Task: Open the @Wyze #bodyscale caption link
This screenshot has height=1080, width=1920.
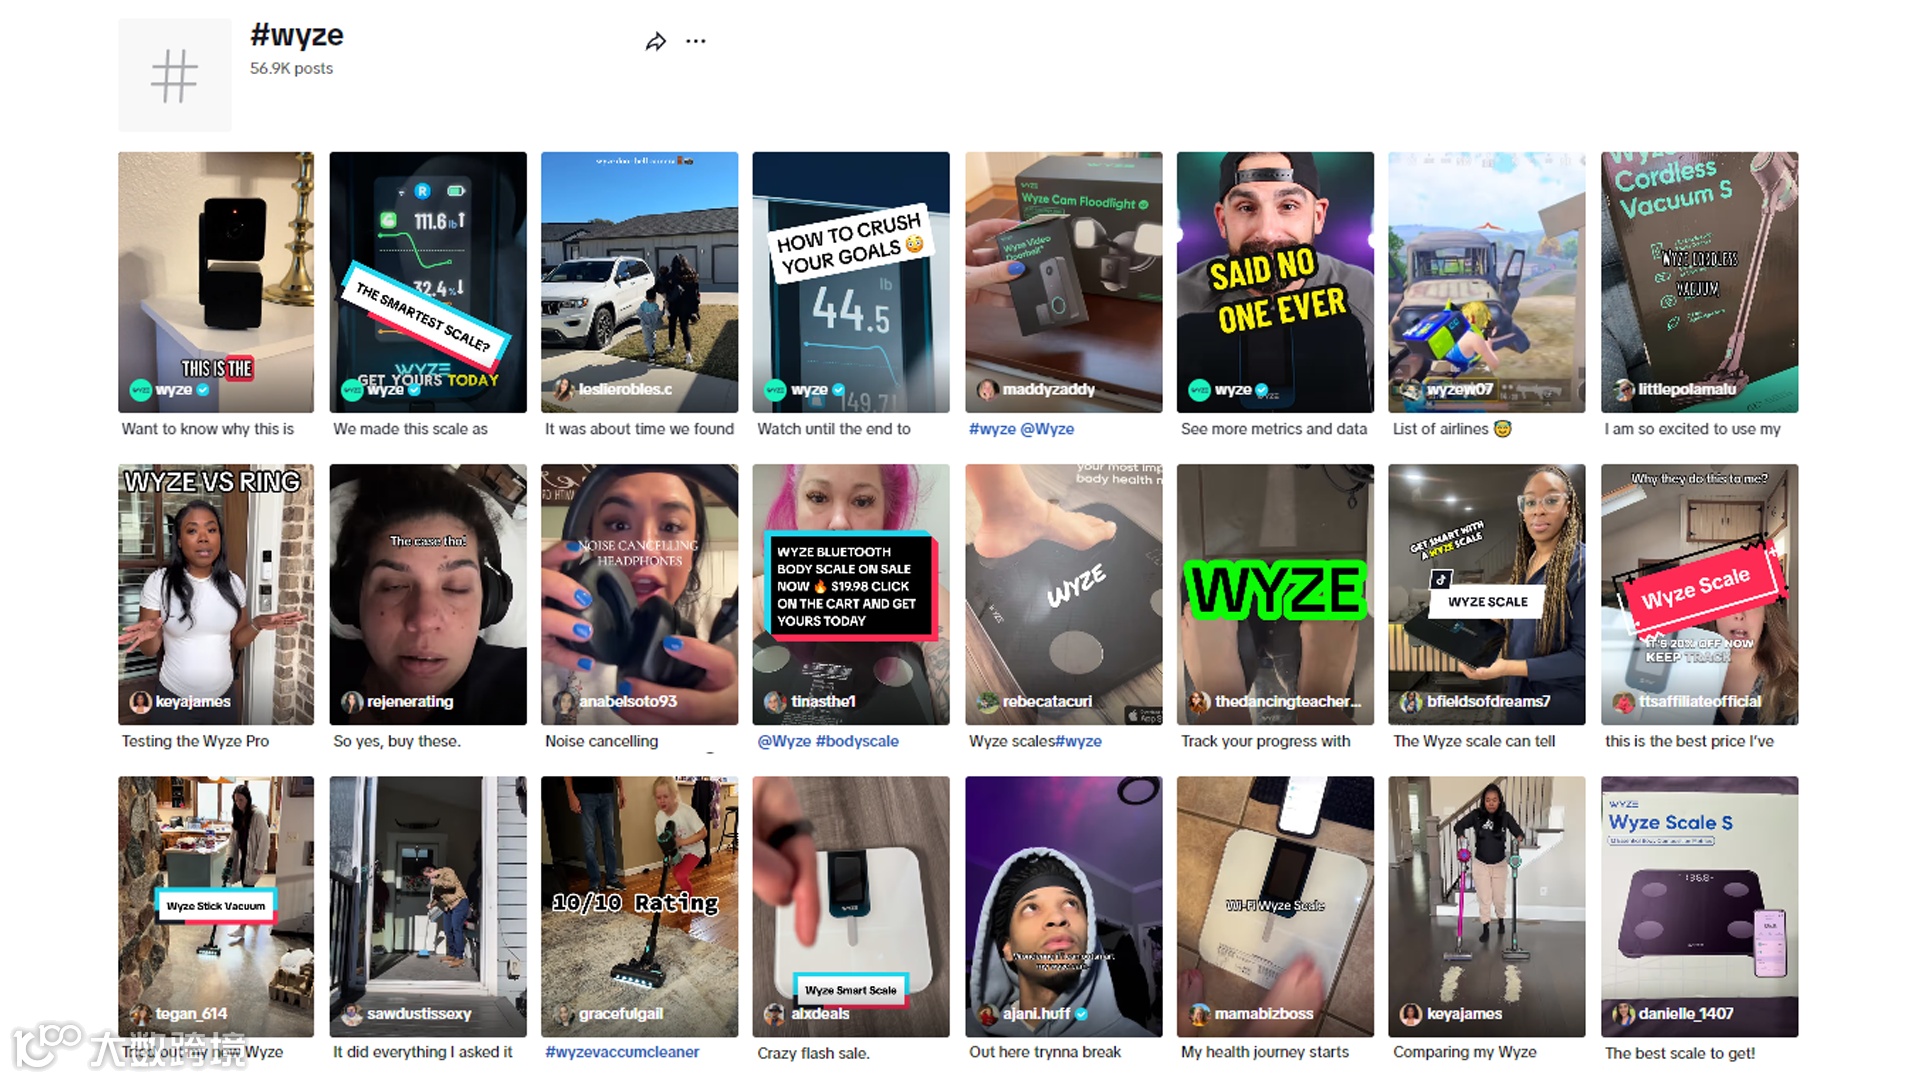Action: (828, 741)
